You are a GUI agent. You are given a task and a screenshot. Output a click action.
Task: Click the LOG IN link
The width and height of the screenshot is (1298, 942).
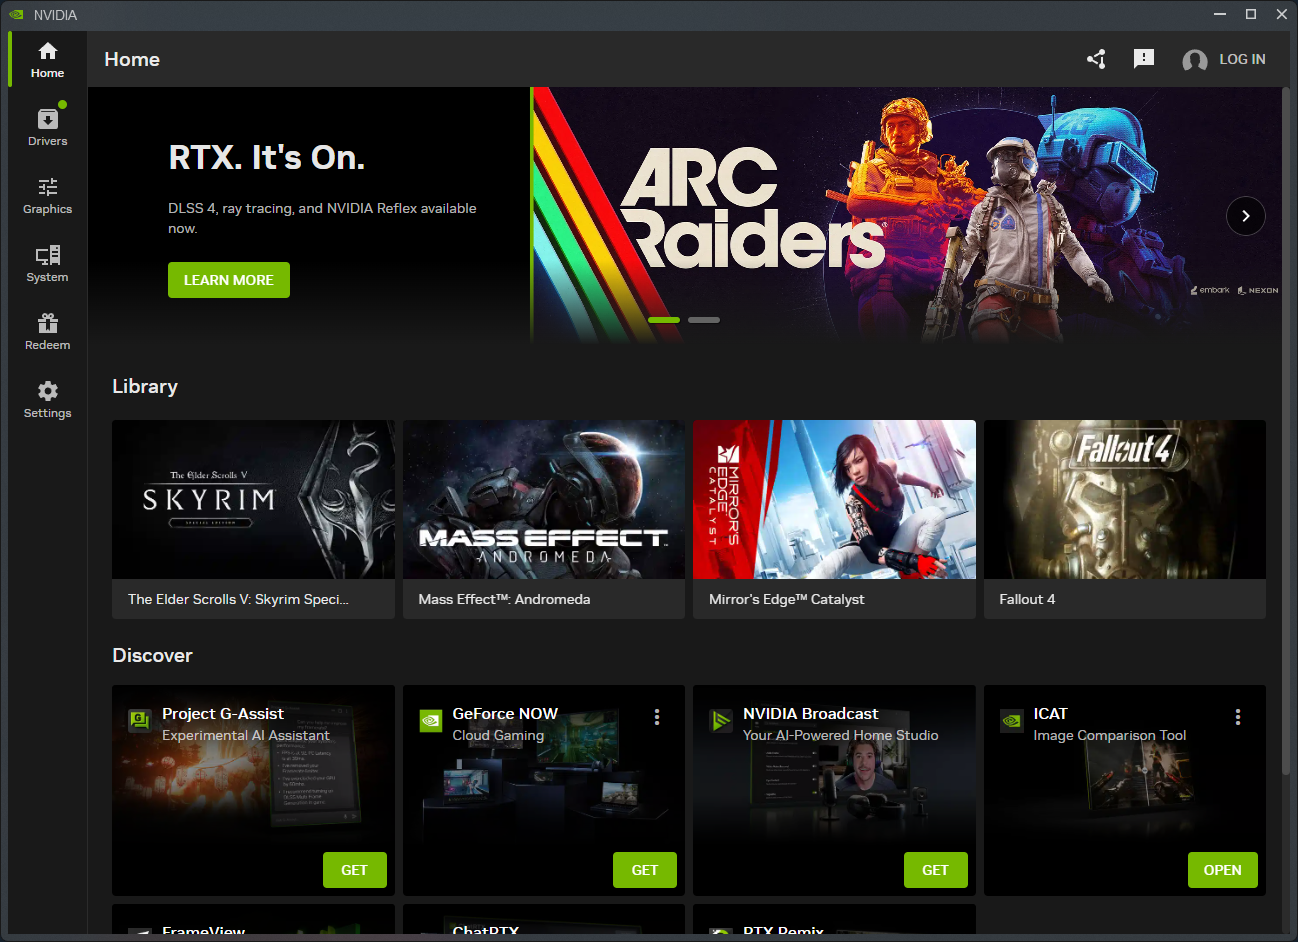[1242, 59]
